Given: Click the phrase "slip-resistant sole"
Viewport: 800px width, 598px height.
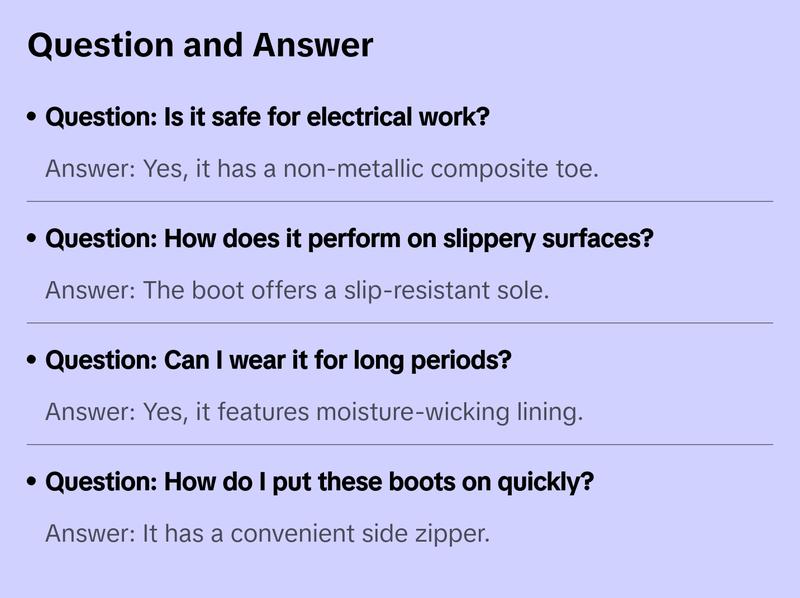Looking at the screenshot, I should [459, 291].
